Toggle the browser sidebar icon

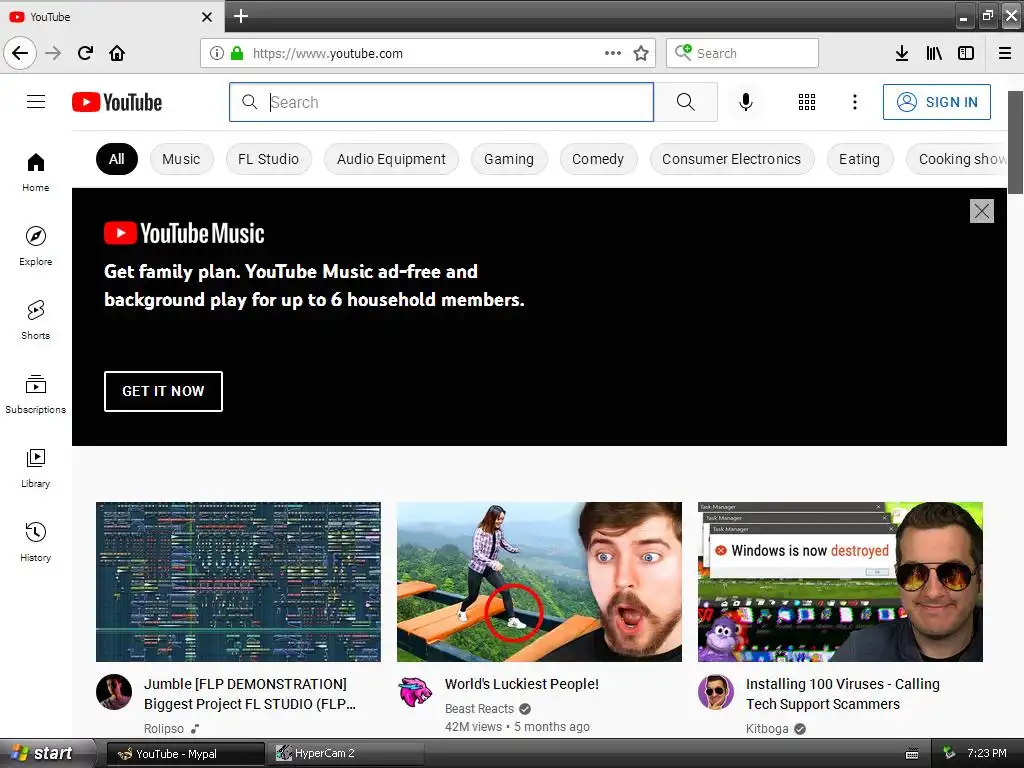click(x=966, y=53)
